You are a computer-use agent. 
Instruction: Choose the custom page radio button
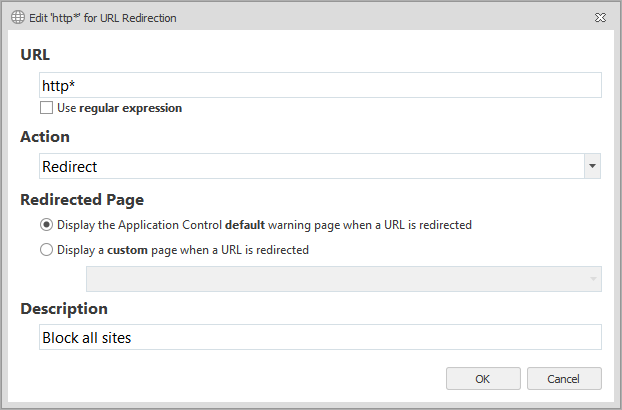47,250
